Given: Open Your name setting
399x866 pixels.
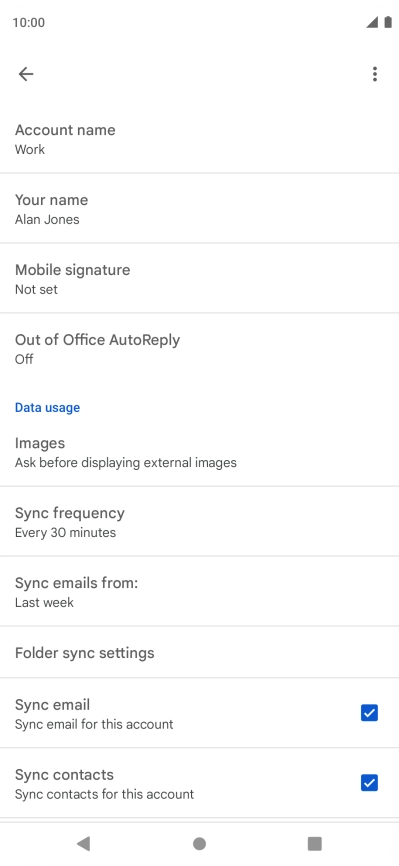Looking at the screenshot, I should [x=200, y=209].
